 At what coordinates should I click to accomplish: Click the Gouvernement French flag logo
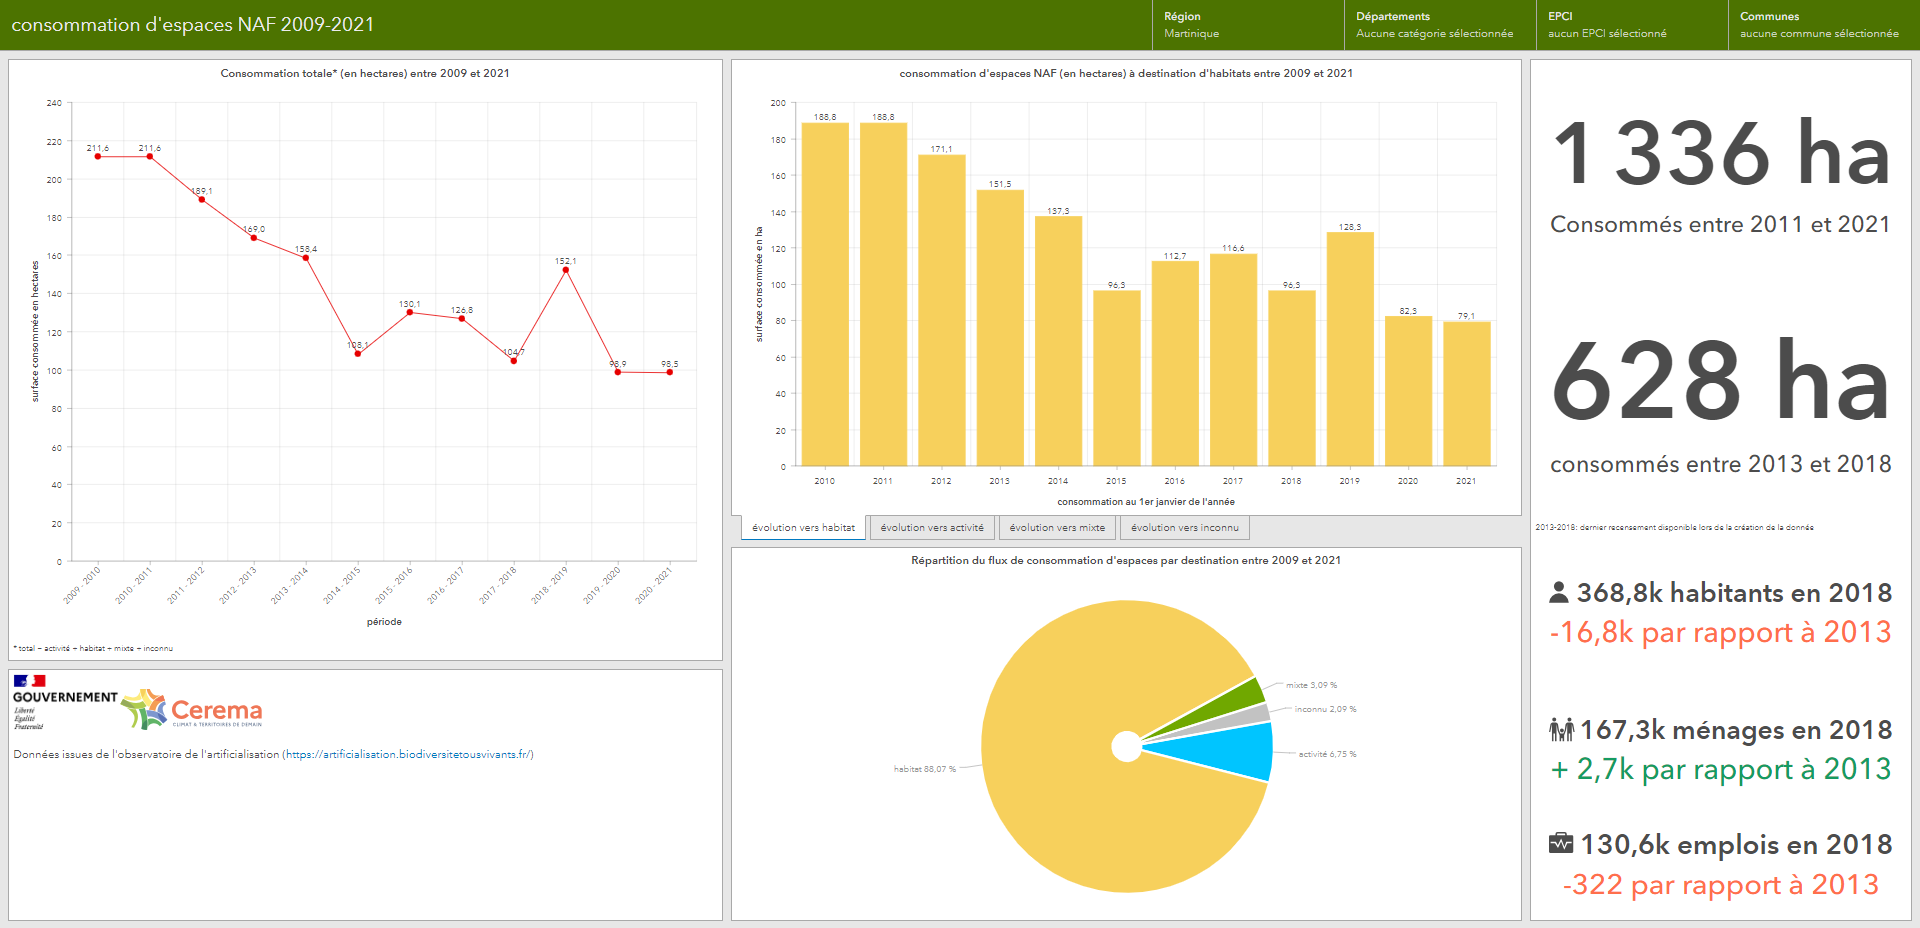[30, 681]
